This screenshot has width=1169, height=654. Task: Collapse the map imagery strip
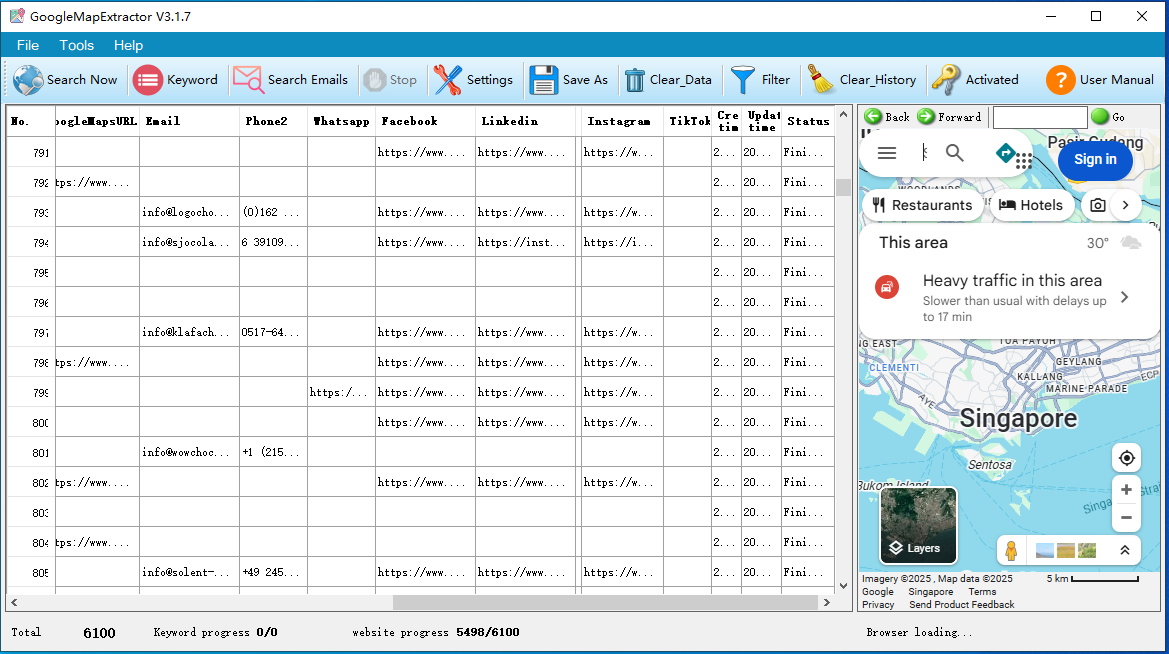(x=1126, y=550)
